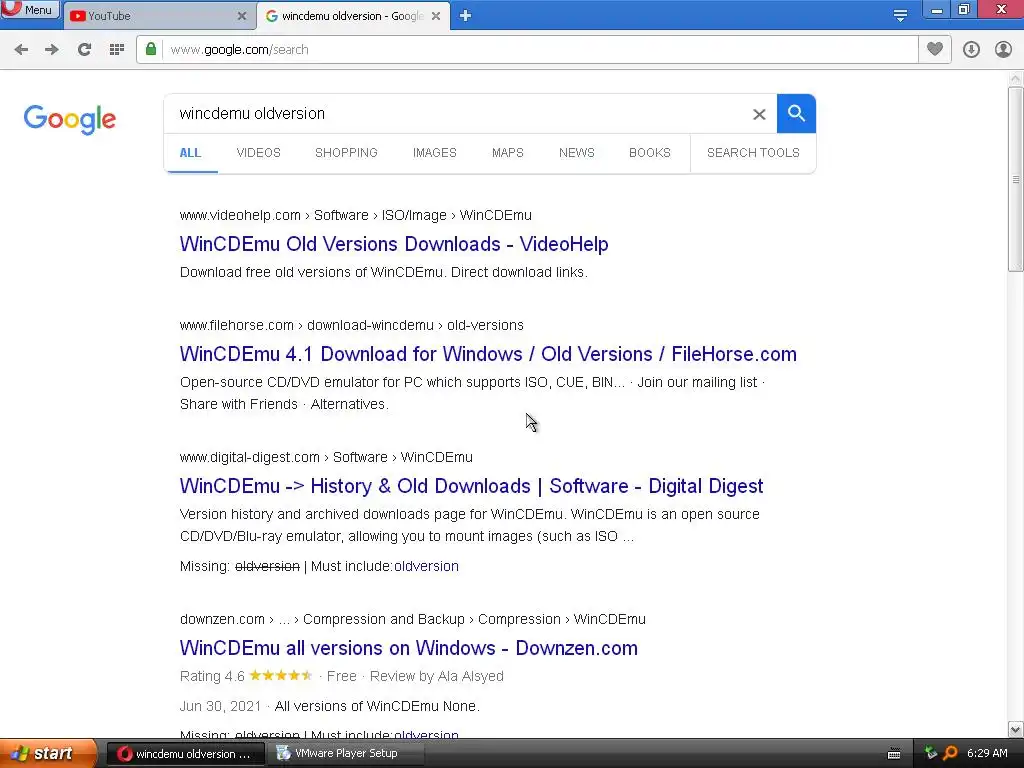Screen dimensions: 1024x768
Task: Switch to IMAGES results
Action: pos(434,153)
